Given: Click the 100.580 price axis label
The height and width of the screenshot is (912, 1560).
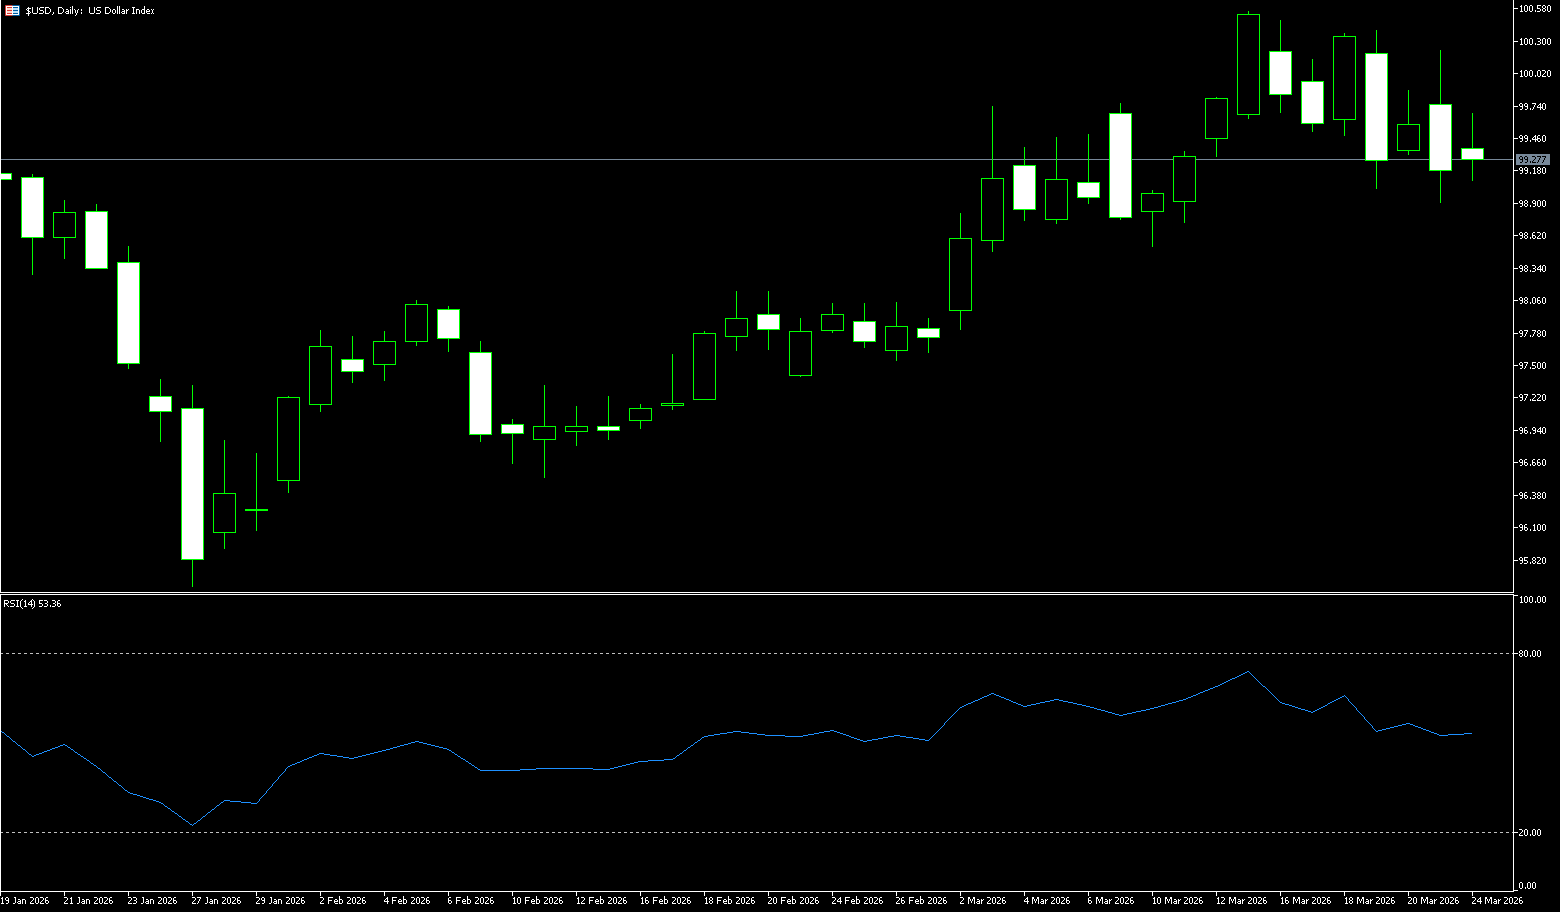Looking at the screenshot, I should pyautogui.click(x=1534, y=9).
